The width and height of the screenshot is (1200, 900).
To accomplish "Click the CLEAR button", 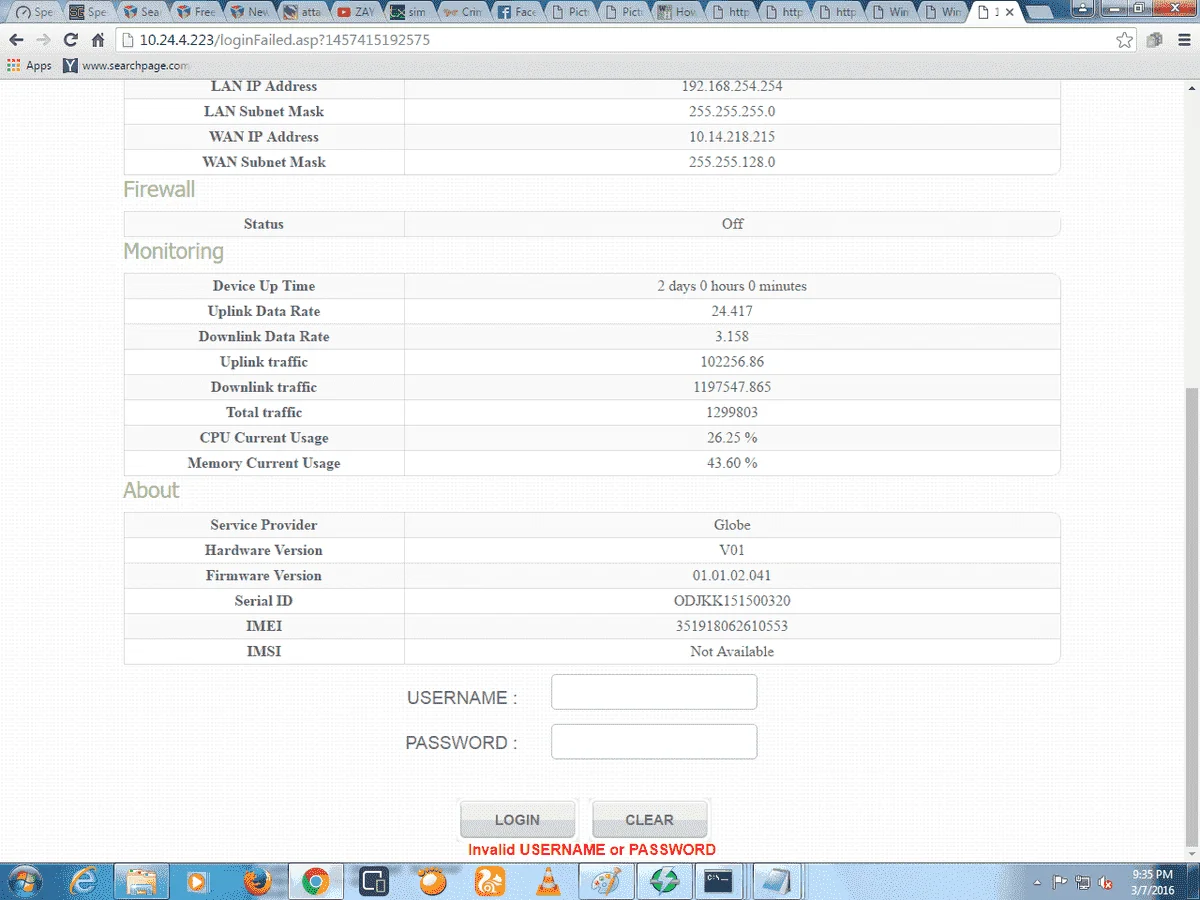I will point(649,819).
